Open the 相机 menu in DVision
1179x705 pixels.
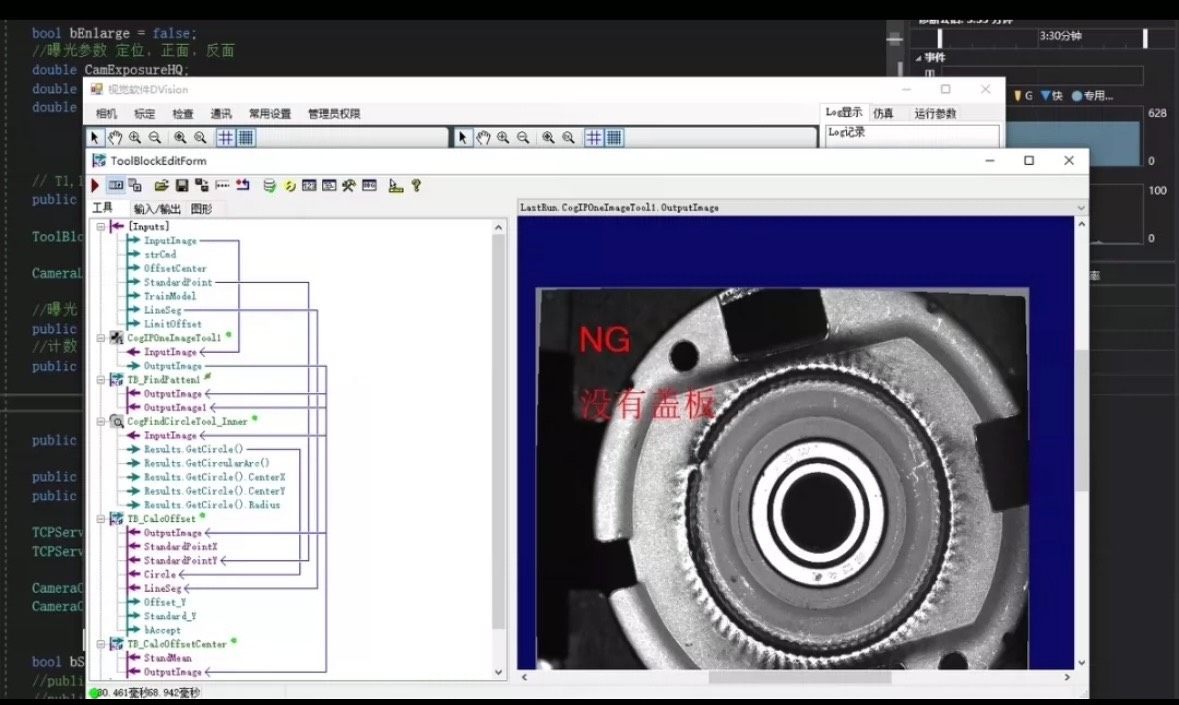[106, 113]
